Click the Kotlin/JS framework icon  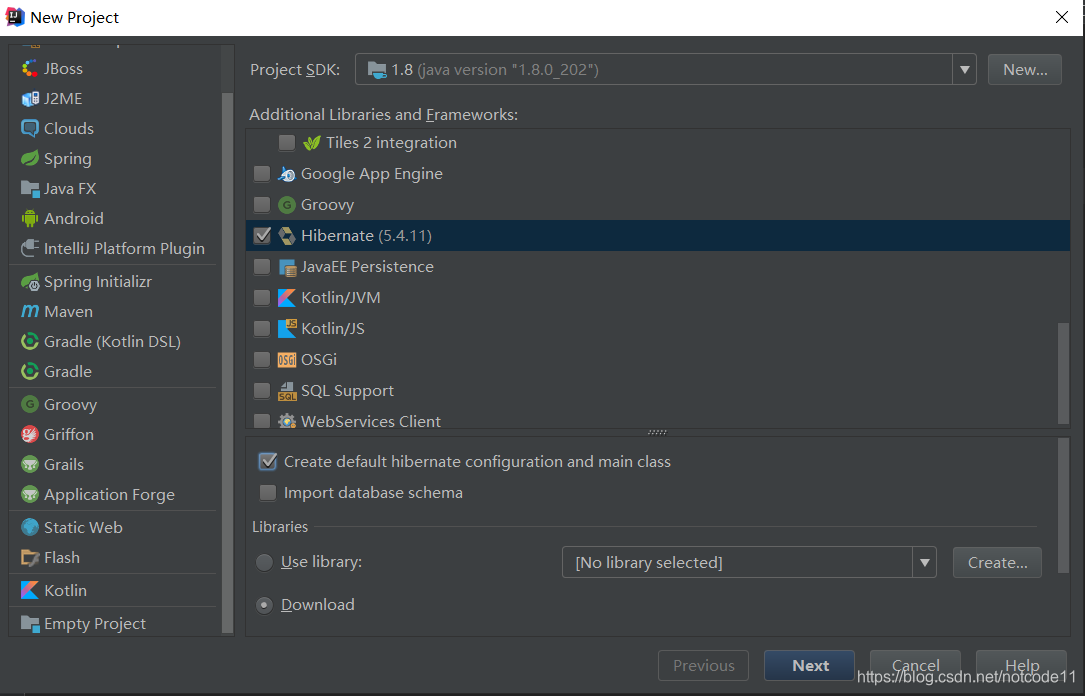coord(286,329)
